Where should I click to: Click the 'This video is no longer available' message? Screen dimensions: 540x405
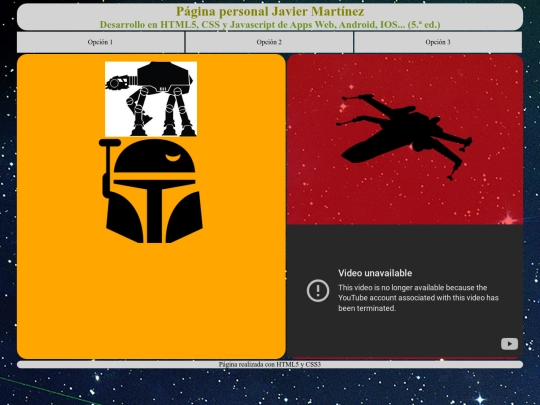[418, 298]
